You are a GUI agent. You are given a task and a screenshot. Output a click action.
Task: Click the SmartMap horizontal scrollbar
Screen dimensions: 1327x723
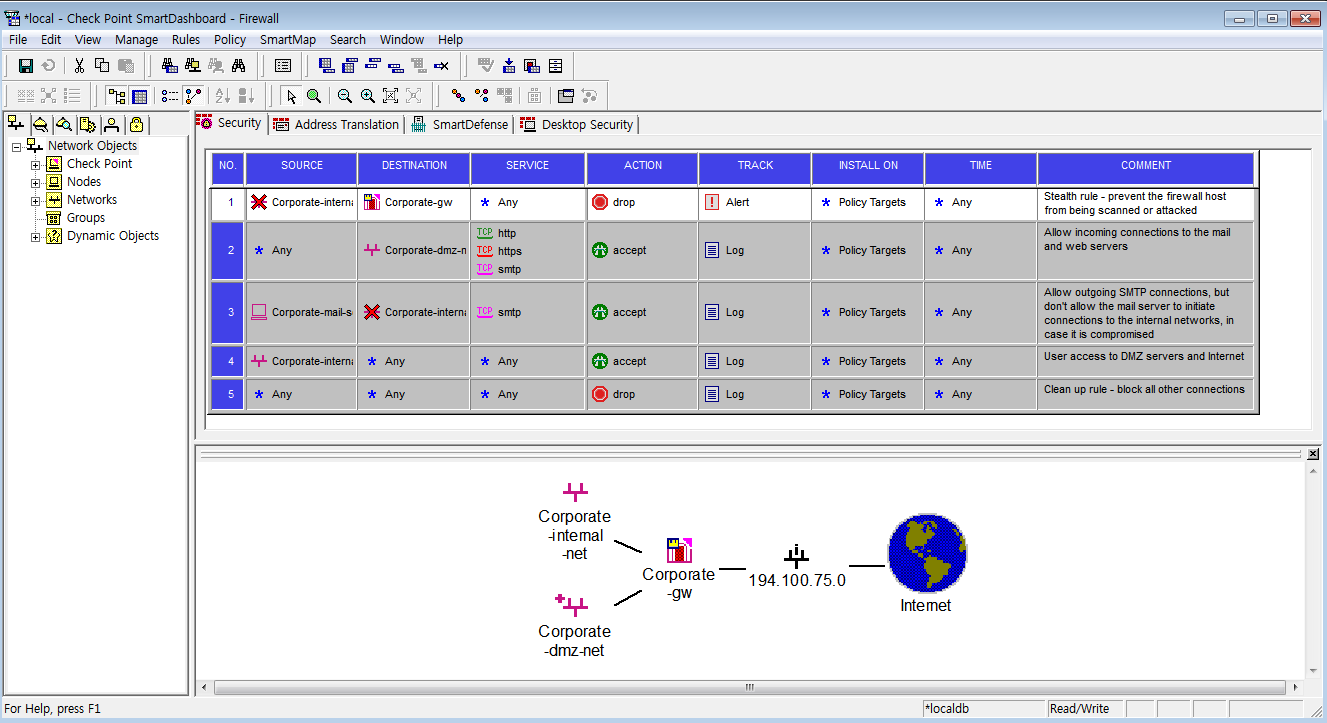pos(748,687)
